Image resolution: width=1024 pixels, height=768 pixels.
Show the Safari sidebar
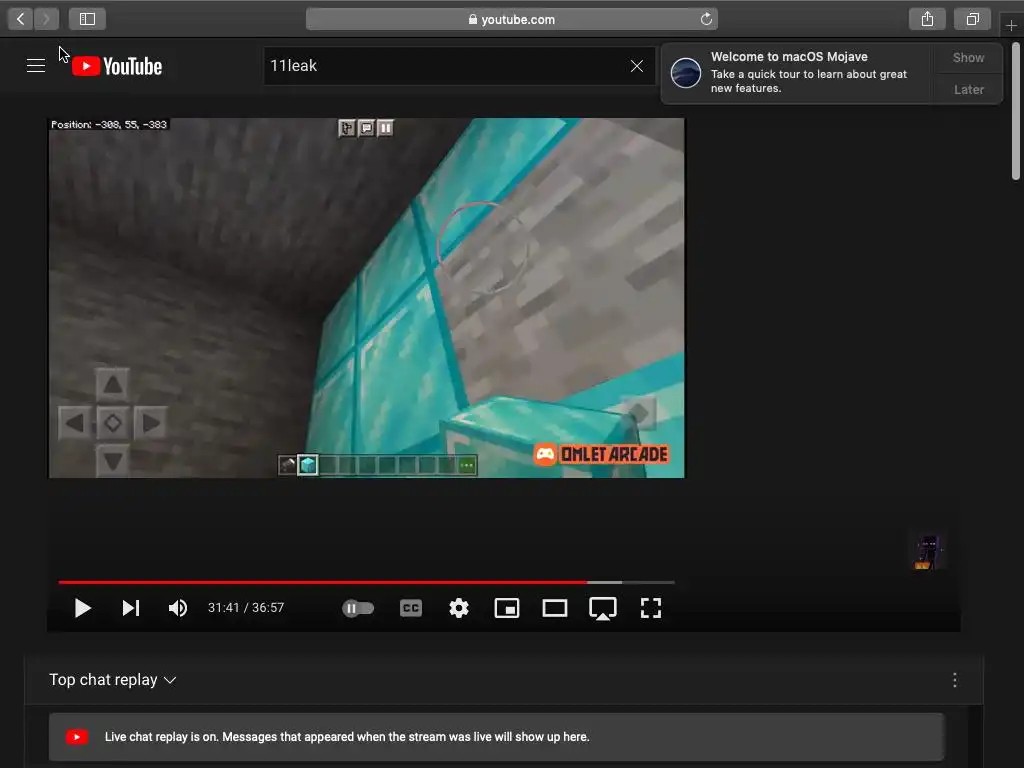point(88,19)
